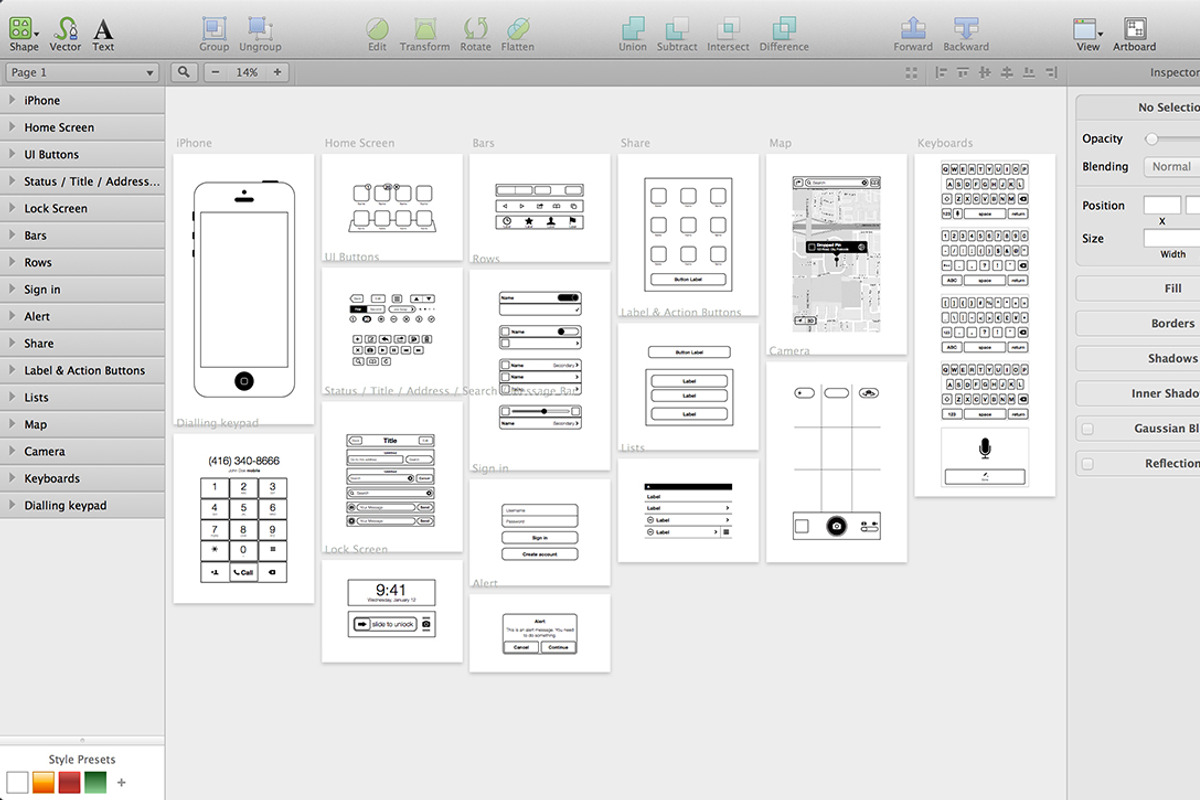Click the magnifier zoom icon
The image size is (1200, 800).
[184, 72]
